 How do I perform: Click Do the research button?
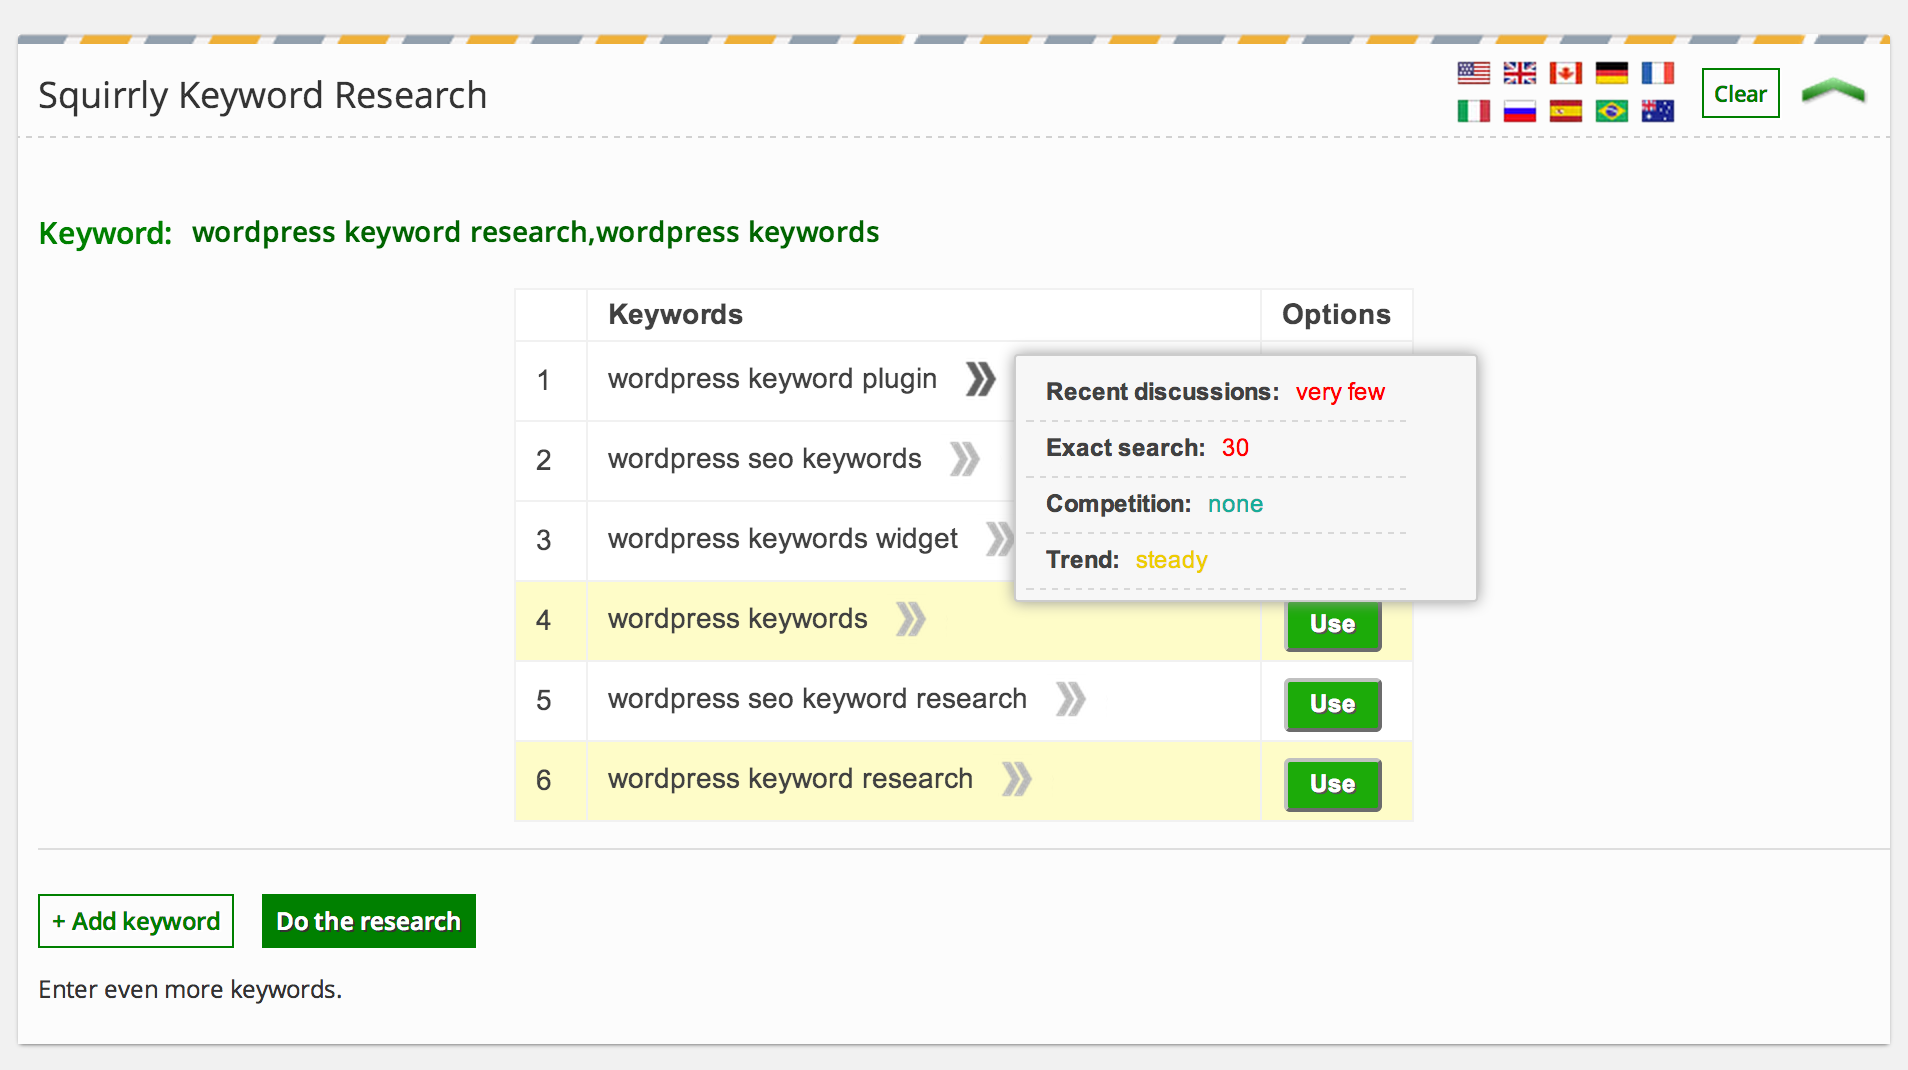368,921
